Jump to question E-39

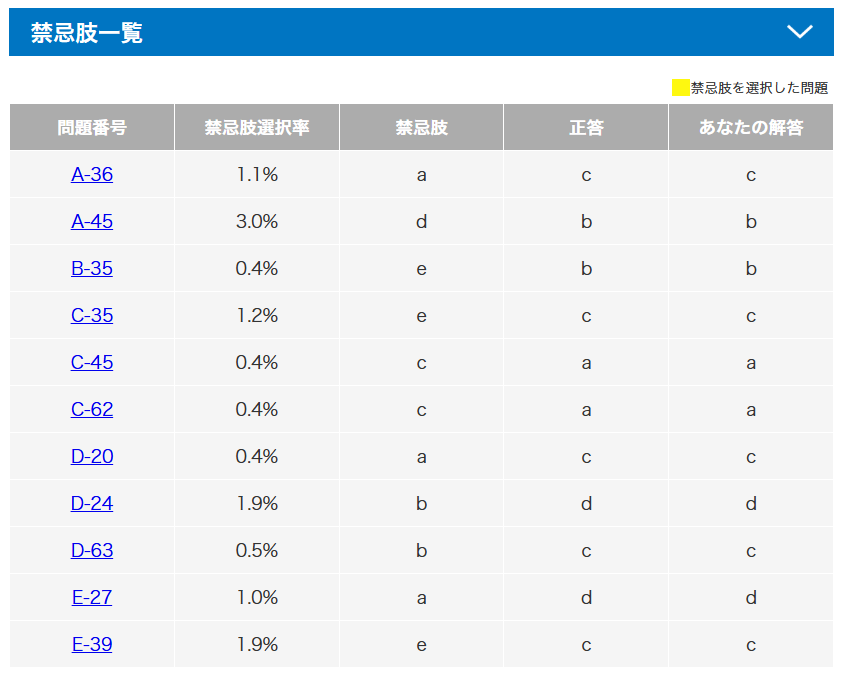click(92, 645)
